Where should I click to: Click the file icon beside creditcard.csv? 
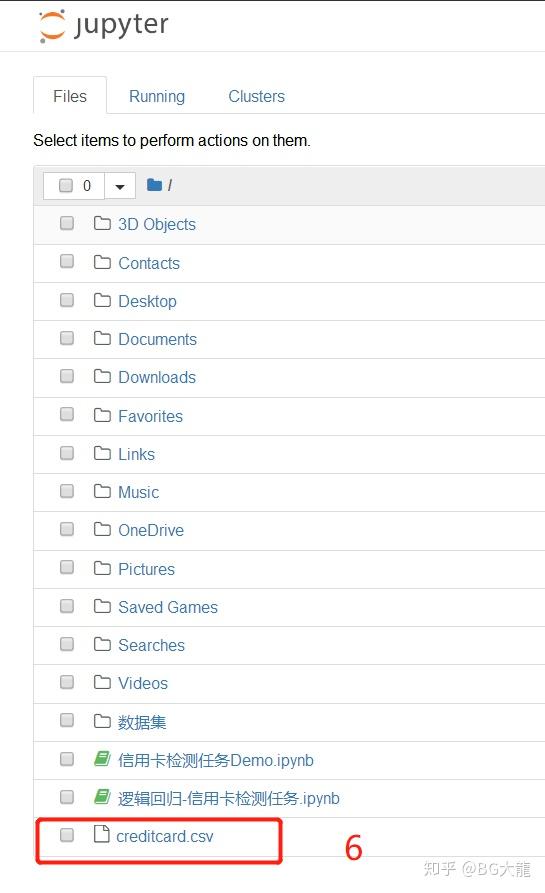101,834
